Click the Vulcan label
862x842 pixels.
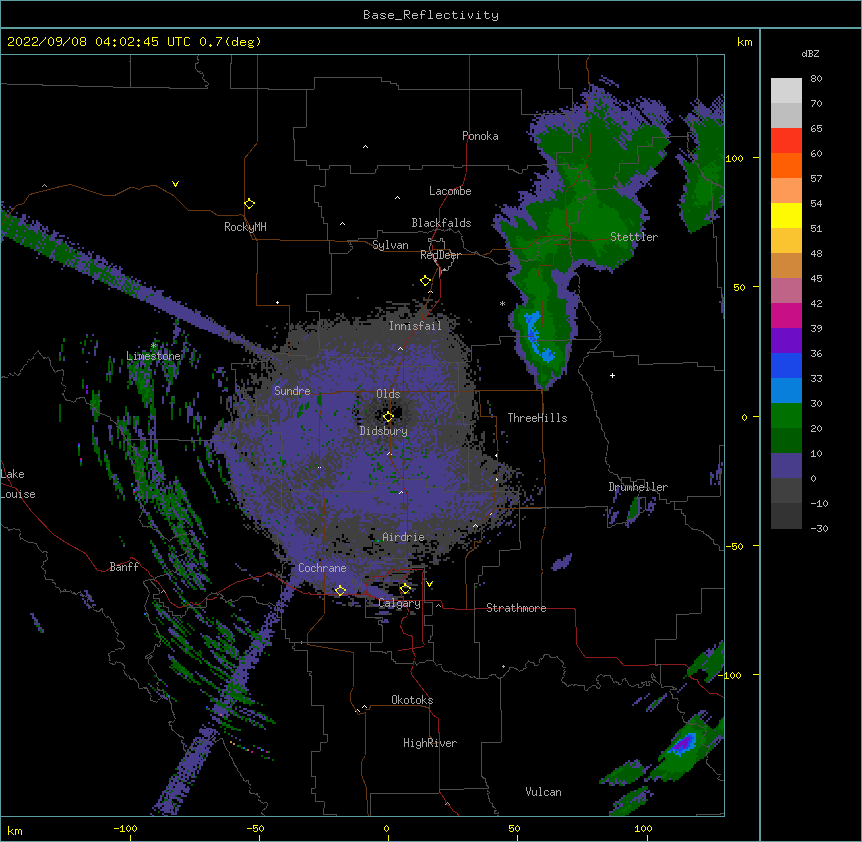[543, 792]
